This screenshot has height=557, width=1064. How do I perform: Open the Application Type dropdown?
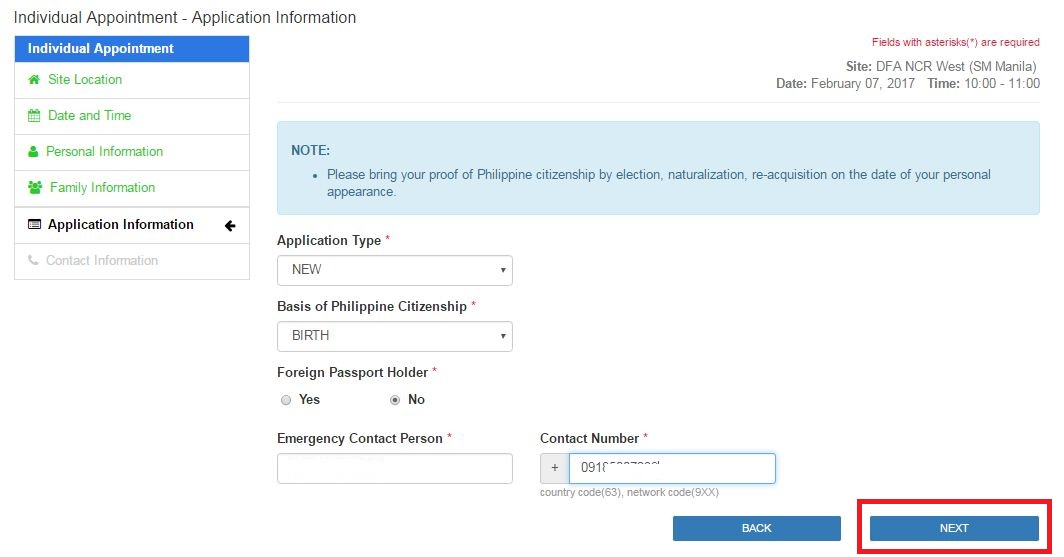[394, 270]
